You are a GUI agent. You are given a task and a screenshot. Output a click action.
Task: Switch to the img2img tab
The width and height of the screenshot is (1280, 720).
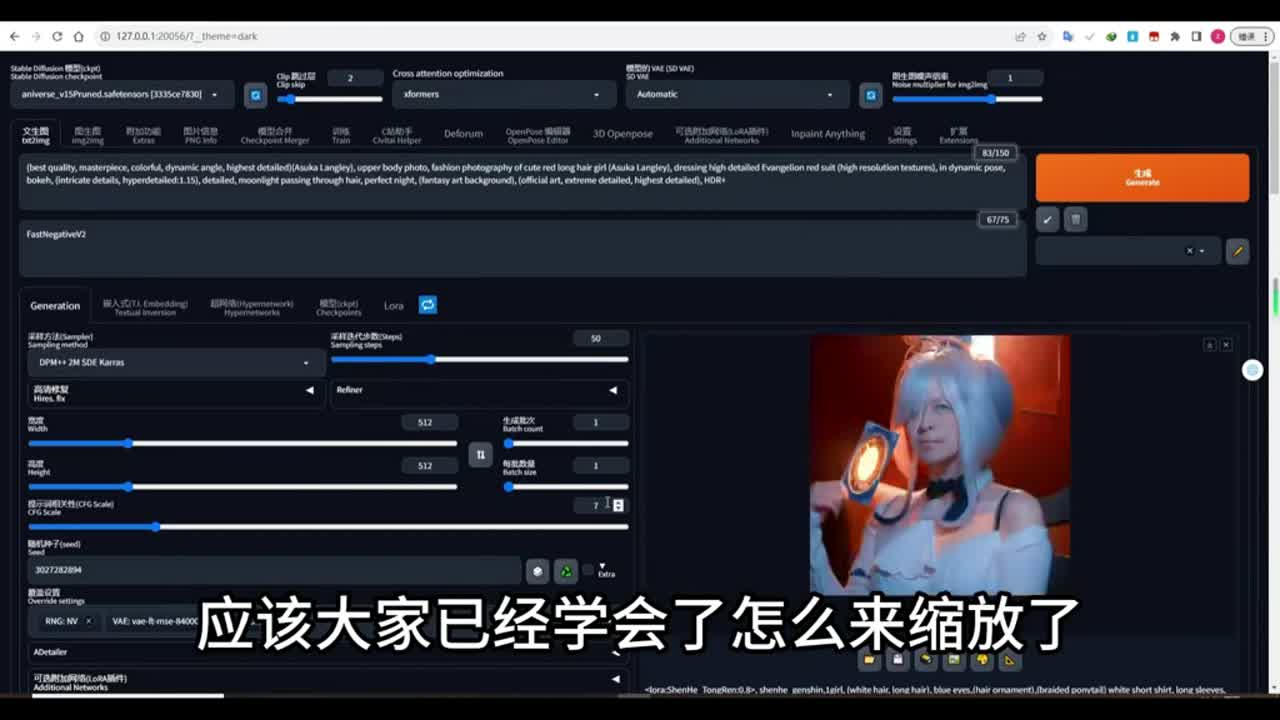[x=88, y=135]
